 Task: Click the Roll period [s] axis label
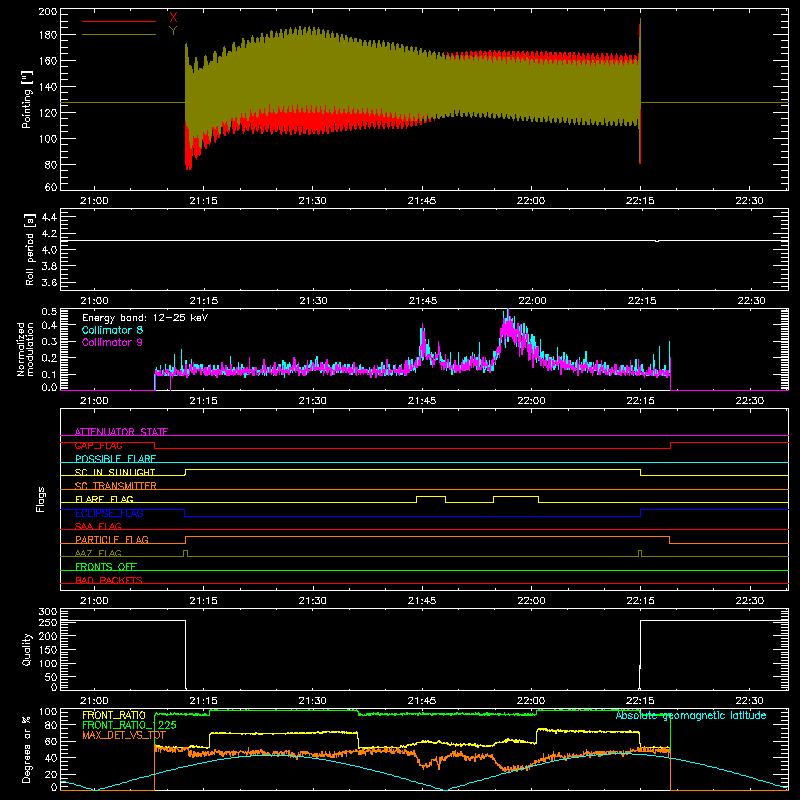29,249
